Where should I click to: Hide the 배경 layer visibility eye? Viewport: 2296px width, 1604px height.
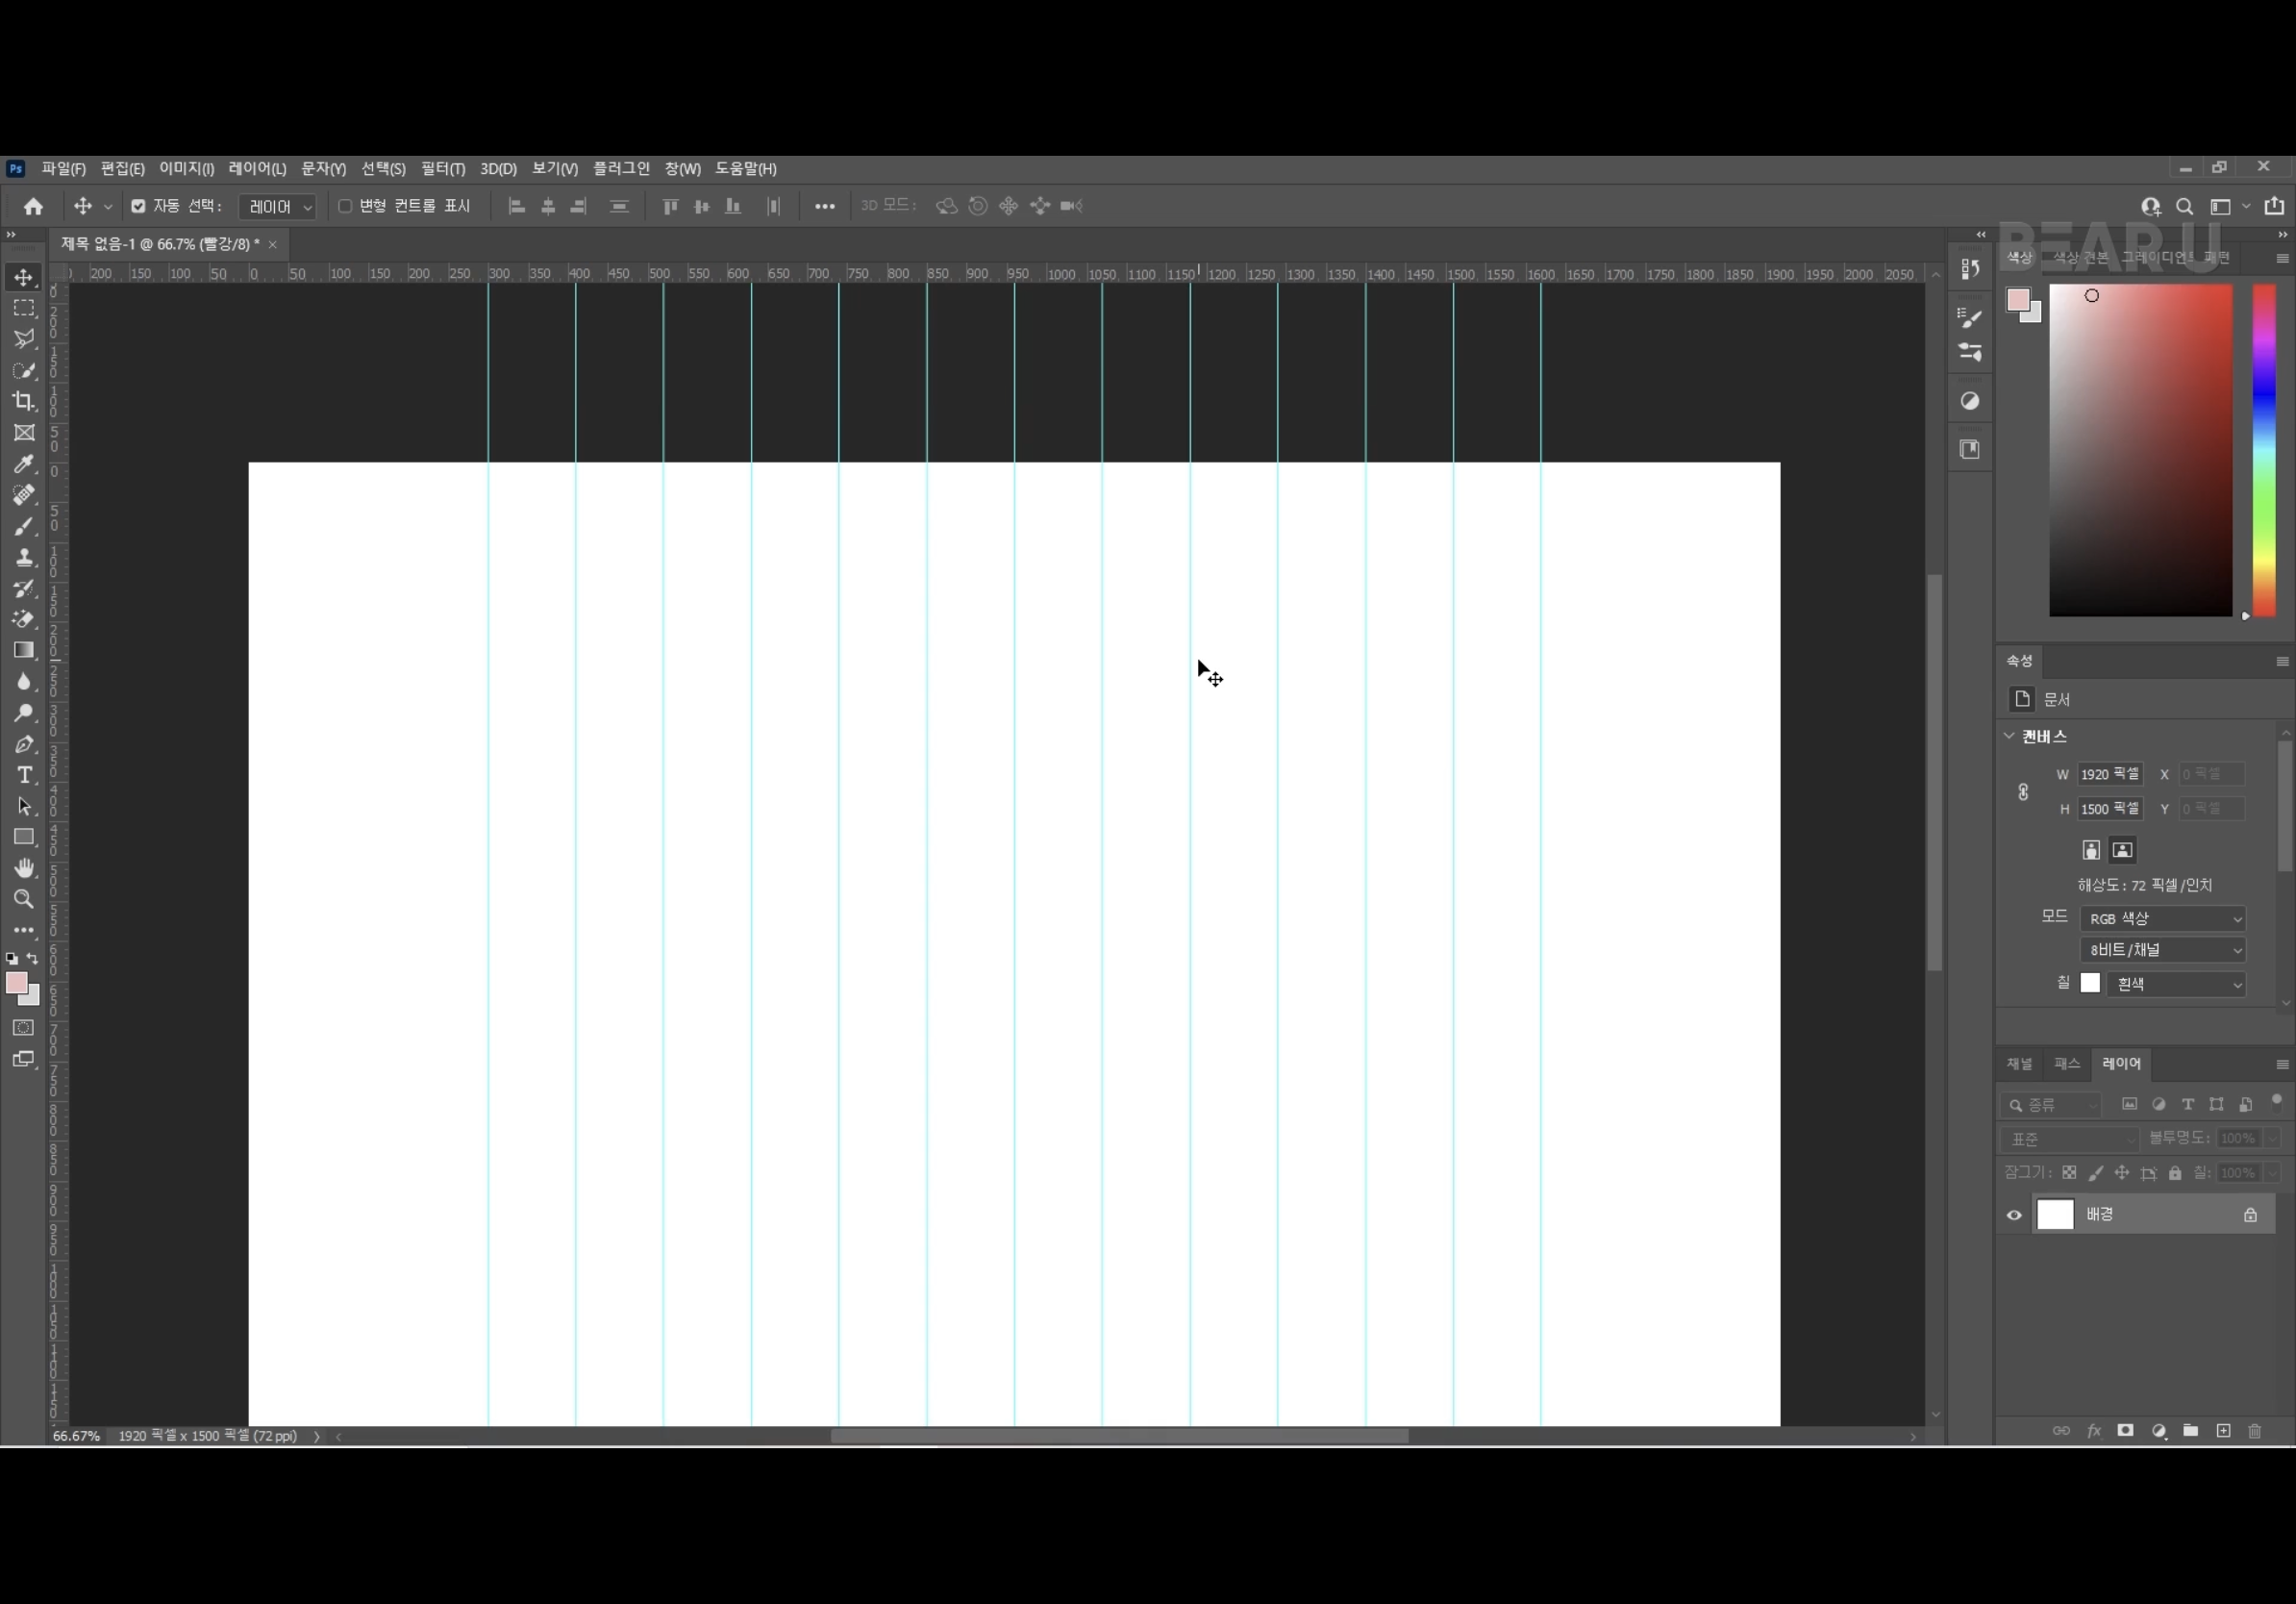pyautogui.click(x=2014, y=1215)
